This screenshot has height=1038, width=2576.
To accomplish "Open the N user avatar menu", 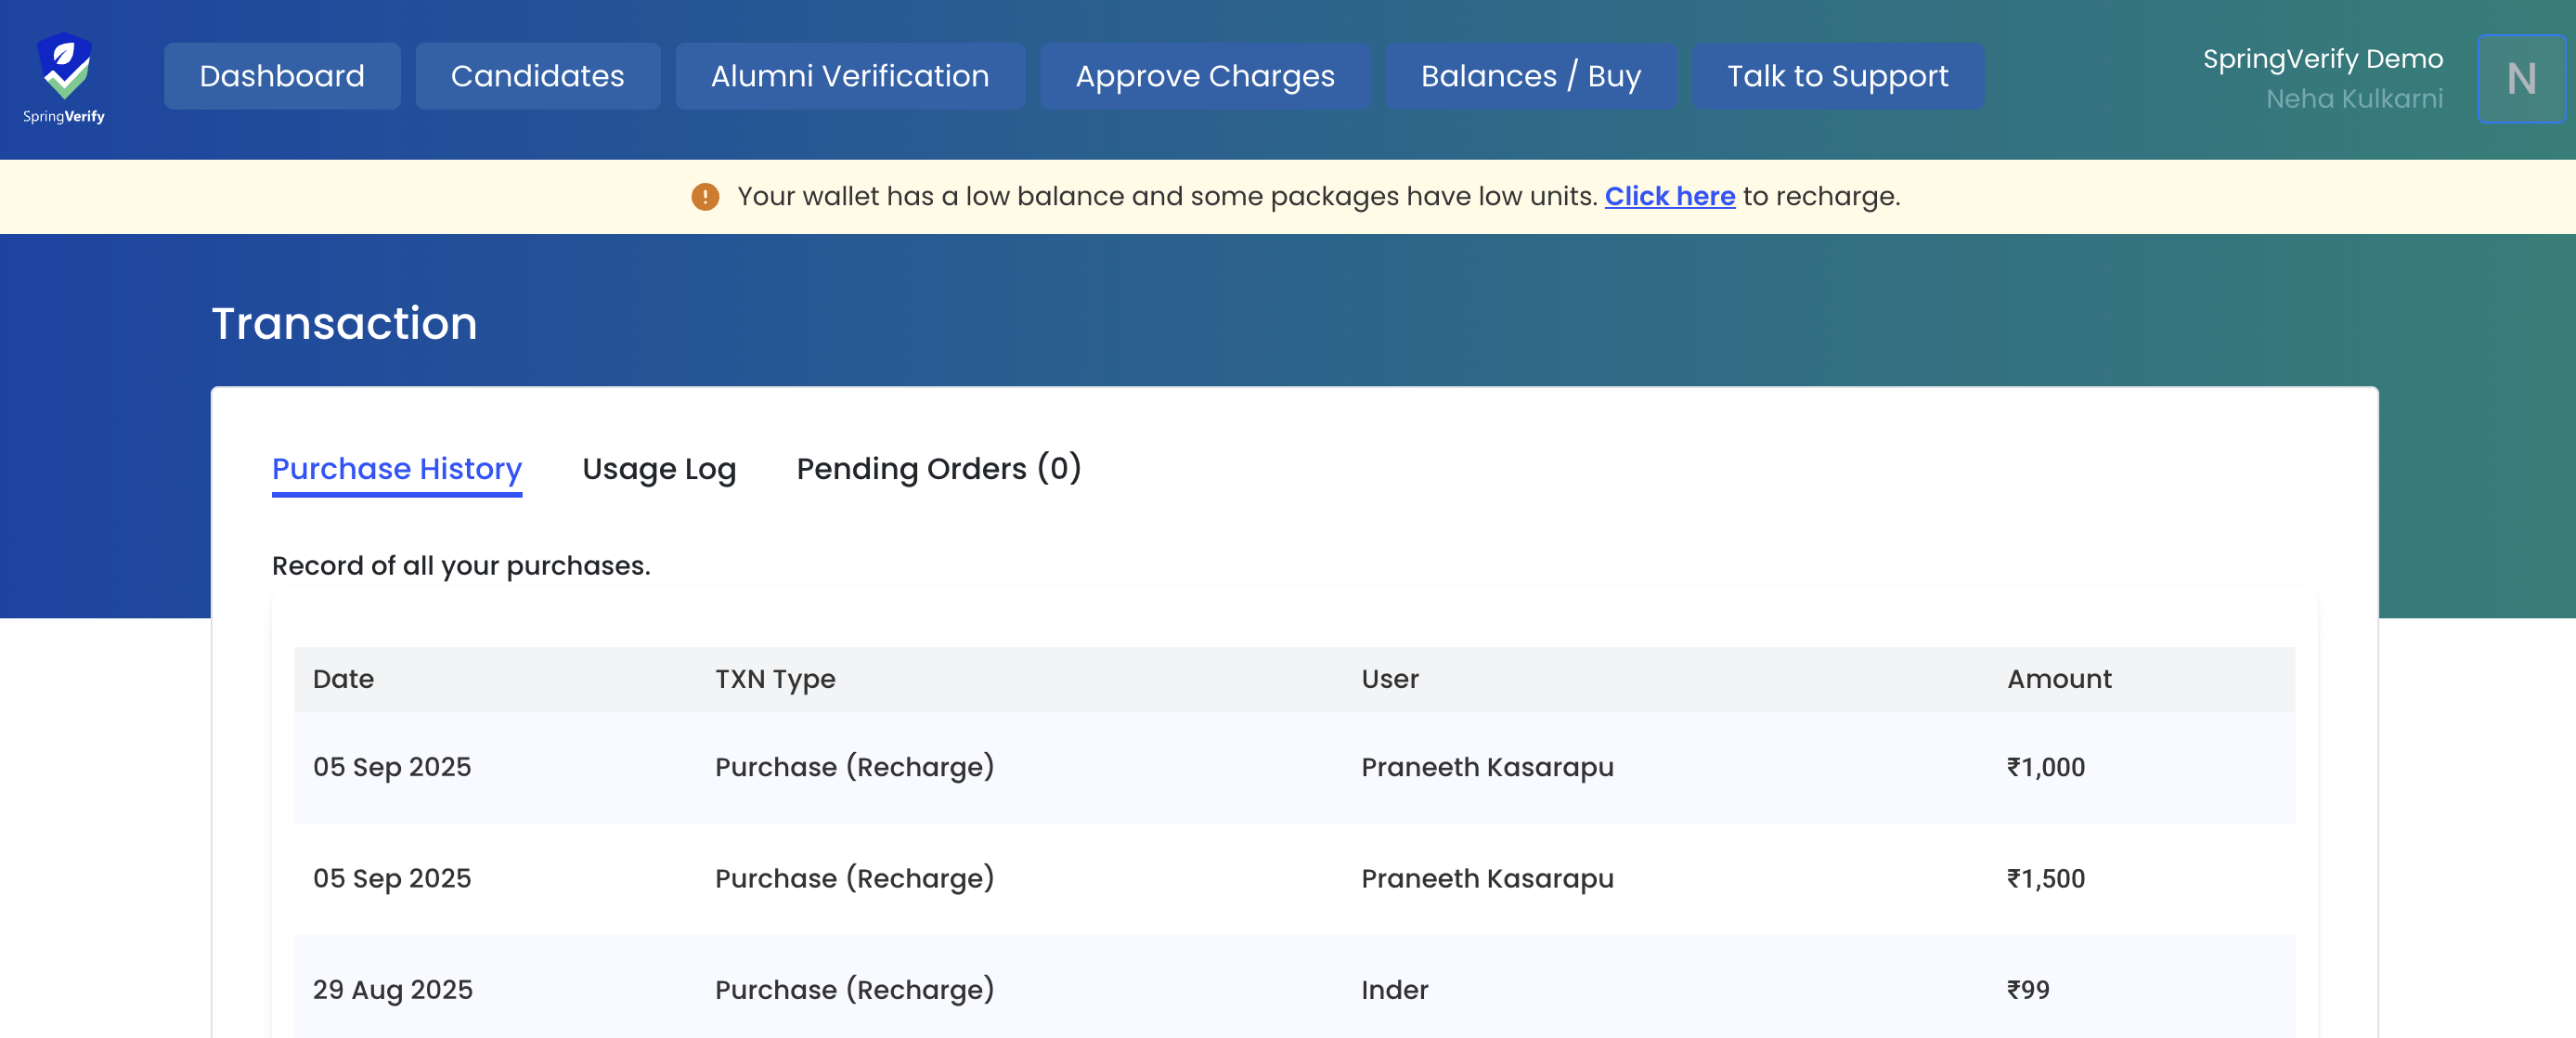I will click(x=2520, y=78).
